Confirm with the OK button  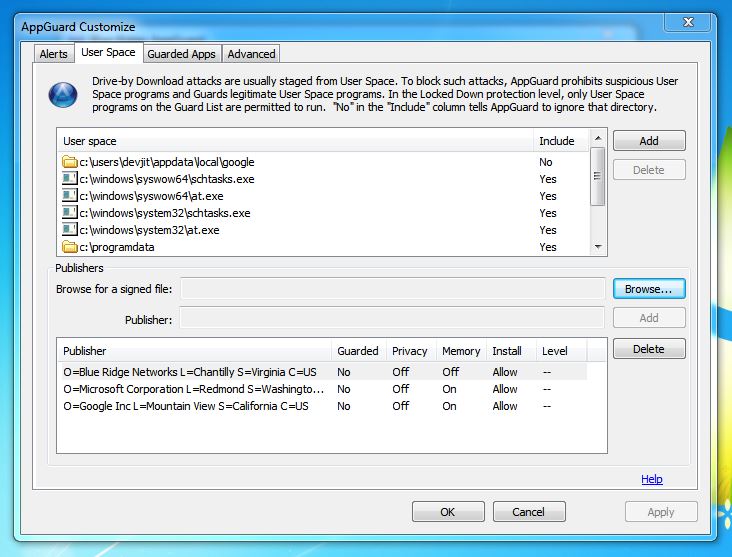click(x=448, y=512)
